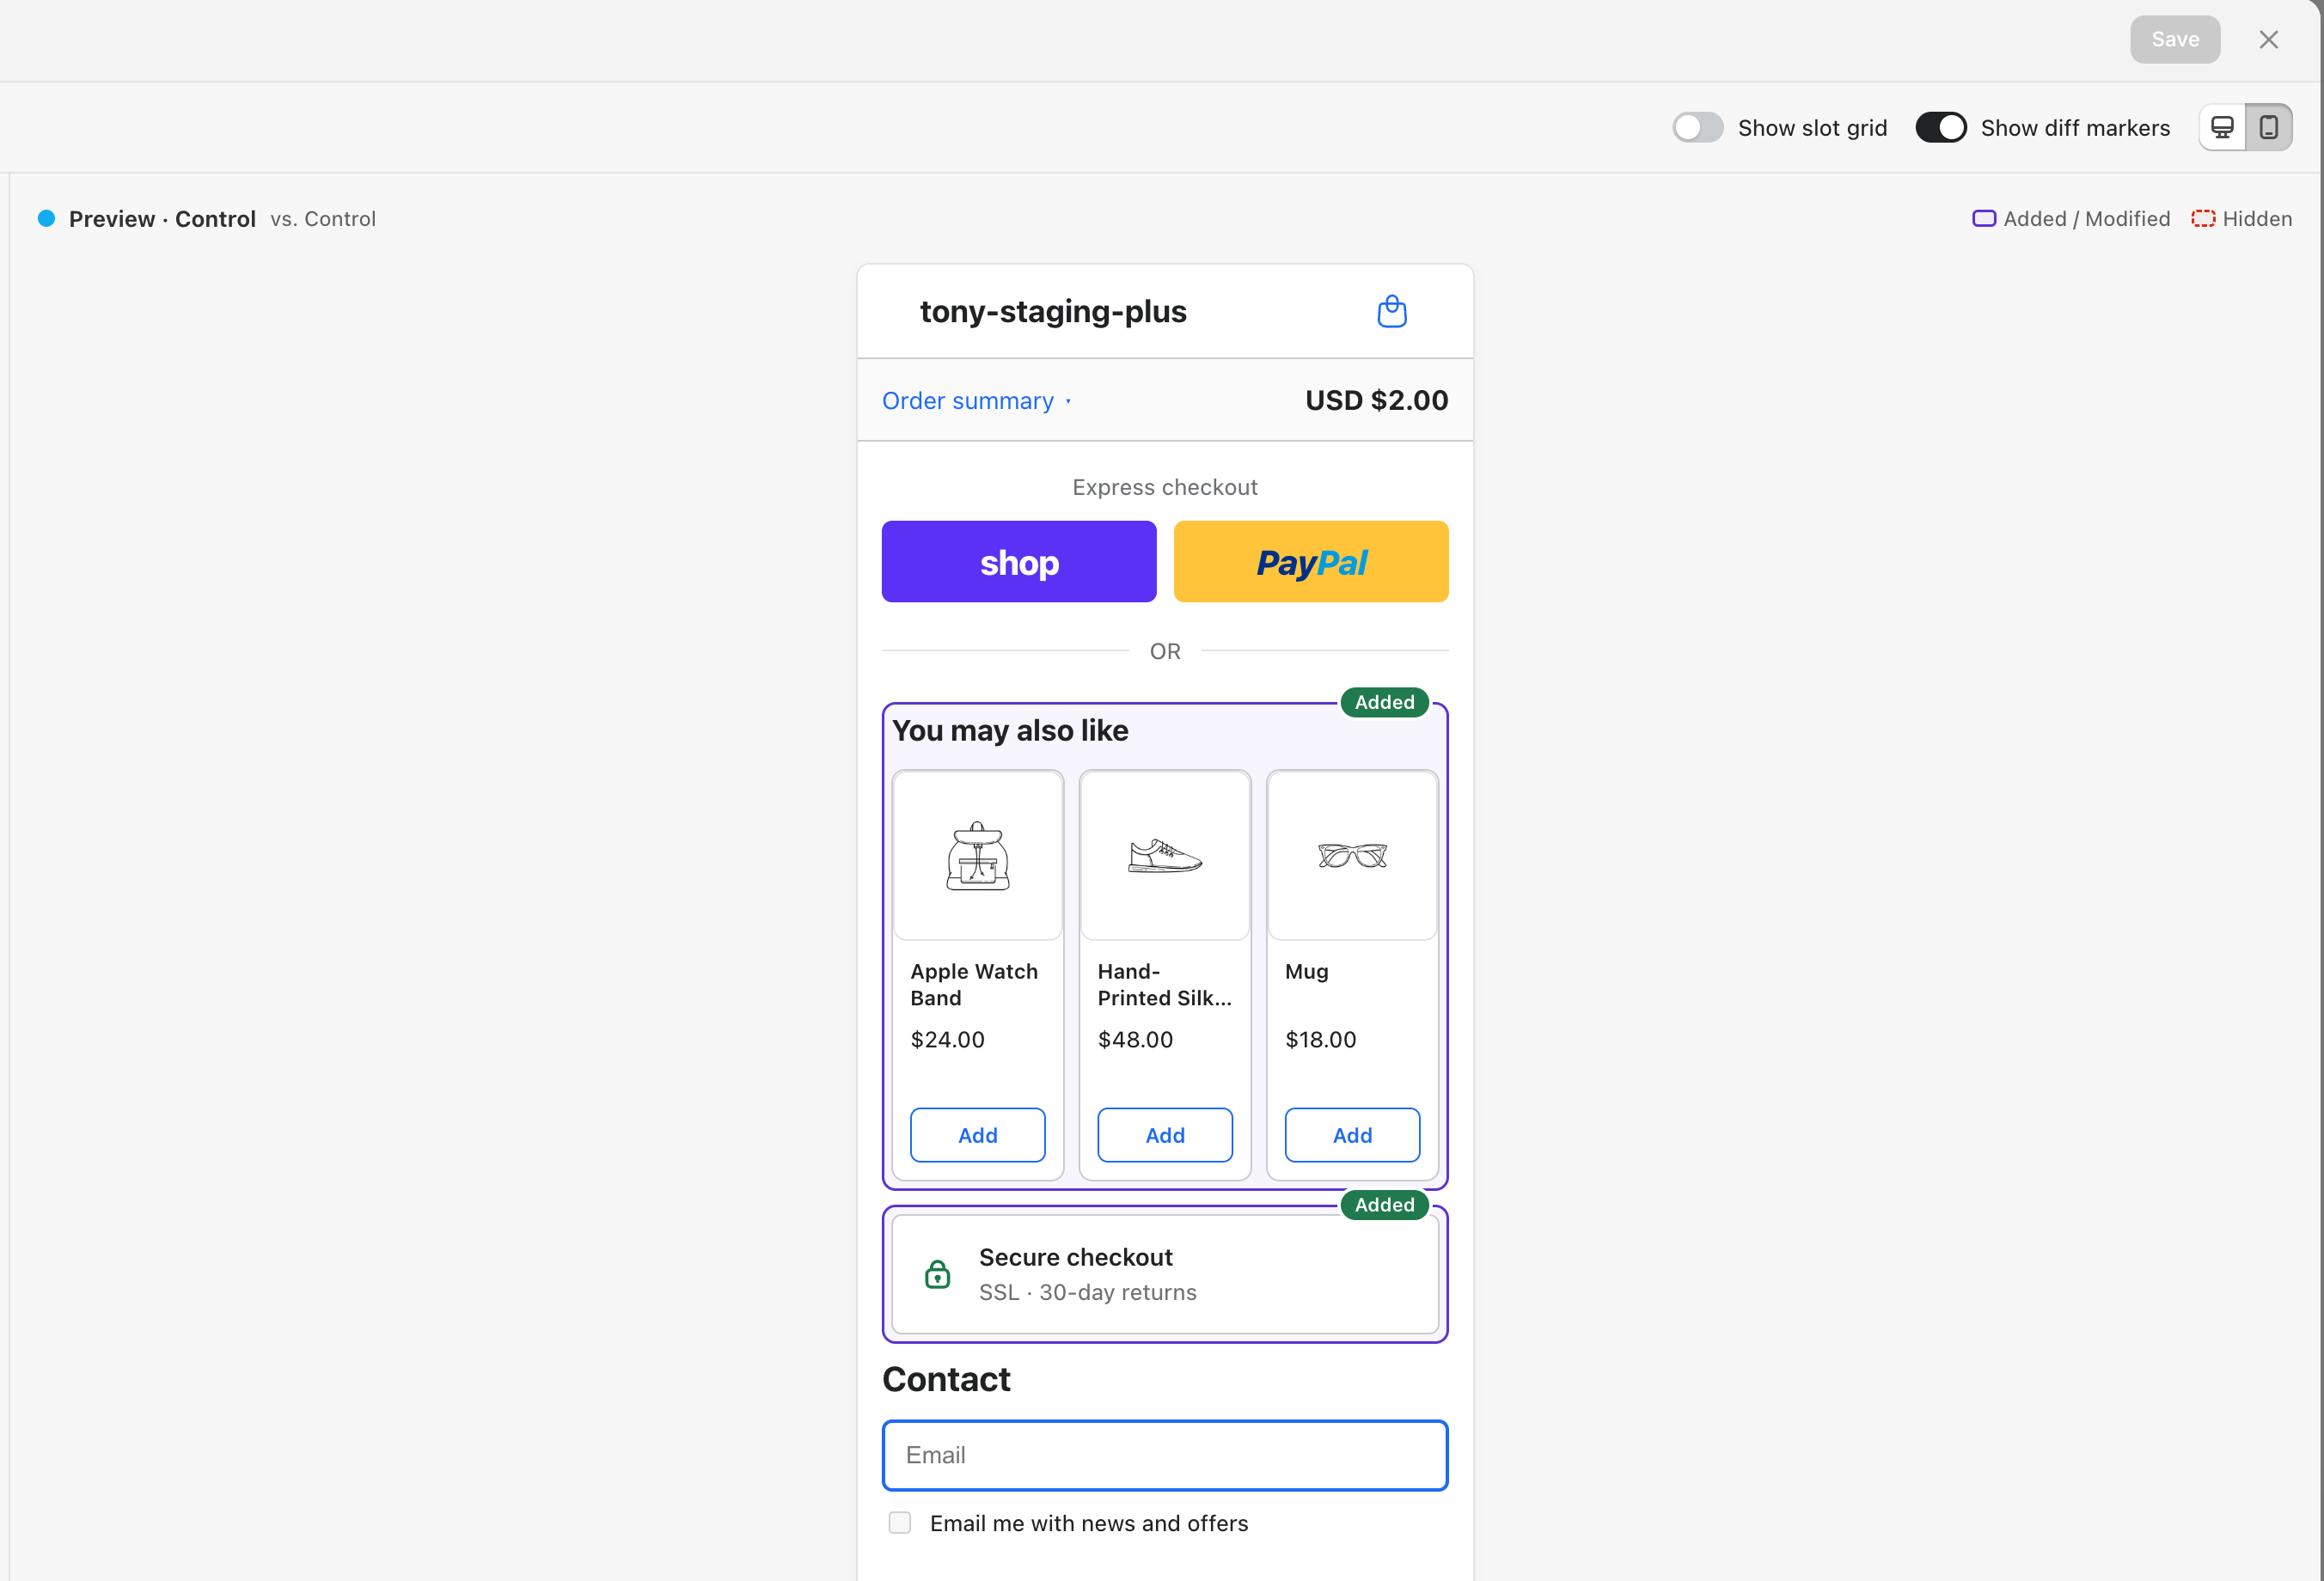Click the glasses product image
2324x1581 pixels.
coord(1352,855)
